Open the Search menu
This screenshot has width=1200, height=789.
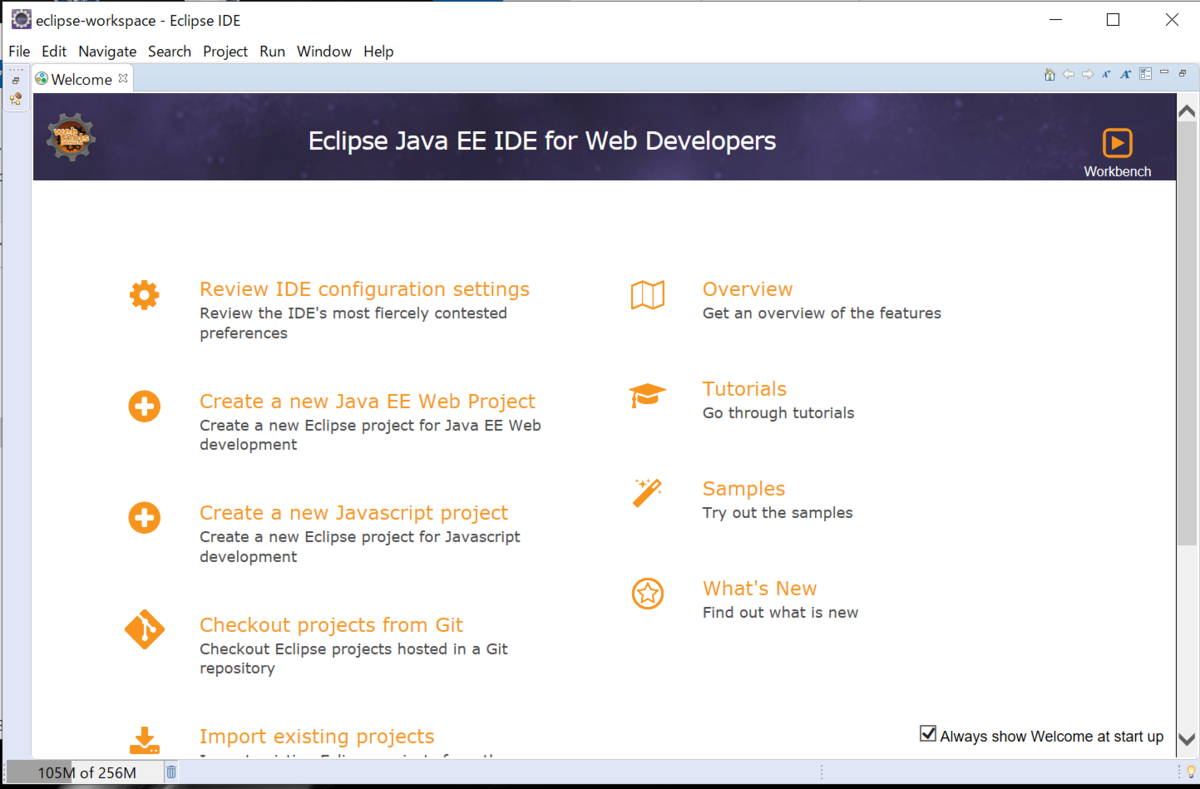click(x=169, y=51)
